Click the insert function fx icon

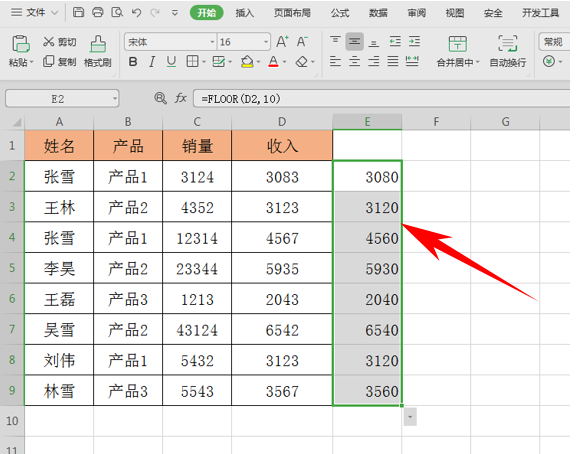tap(181, 98)
